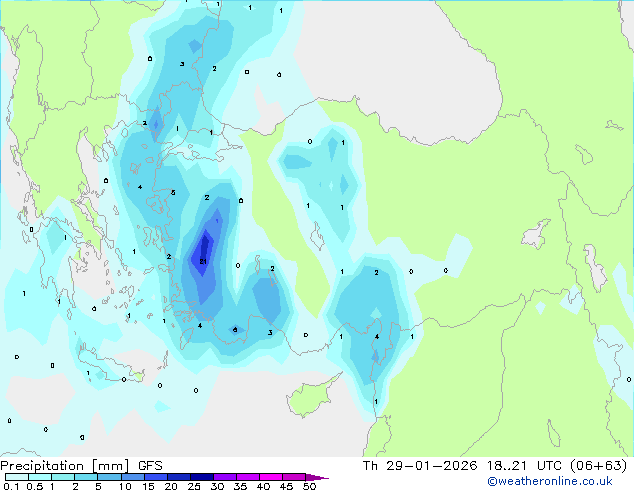The width and height of the screenshot is (634, 490).
Task: Click the '(06+63)' run offset text
Action: pos(599,466)
